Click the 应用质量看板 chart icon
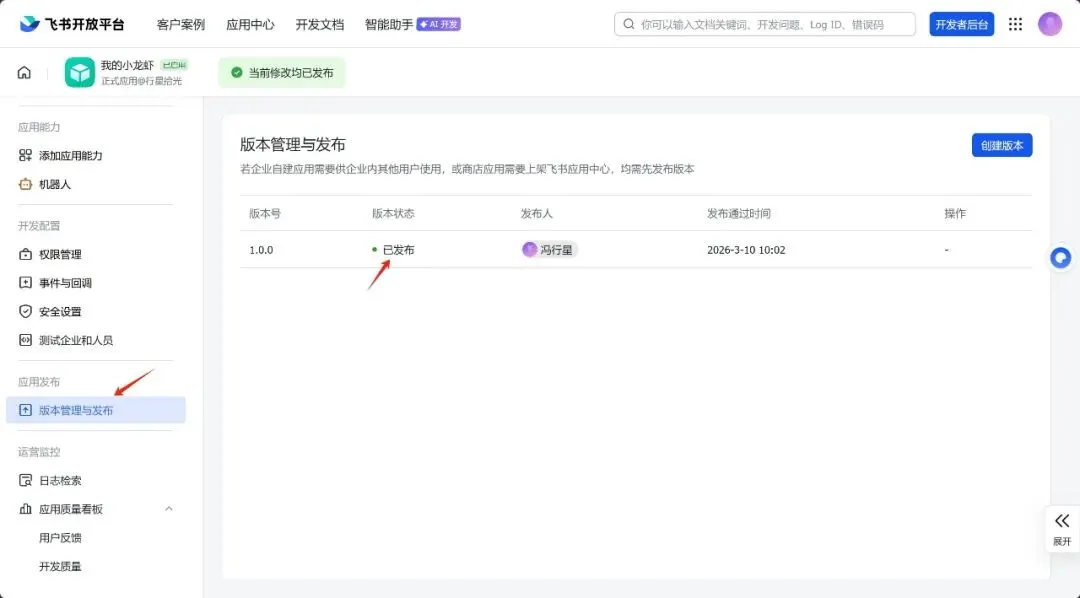This screenshot has height=598, width=1080. pos(25,509)
